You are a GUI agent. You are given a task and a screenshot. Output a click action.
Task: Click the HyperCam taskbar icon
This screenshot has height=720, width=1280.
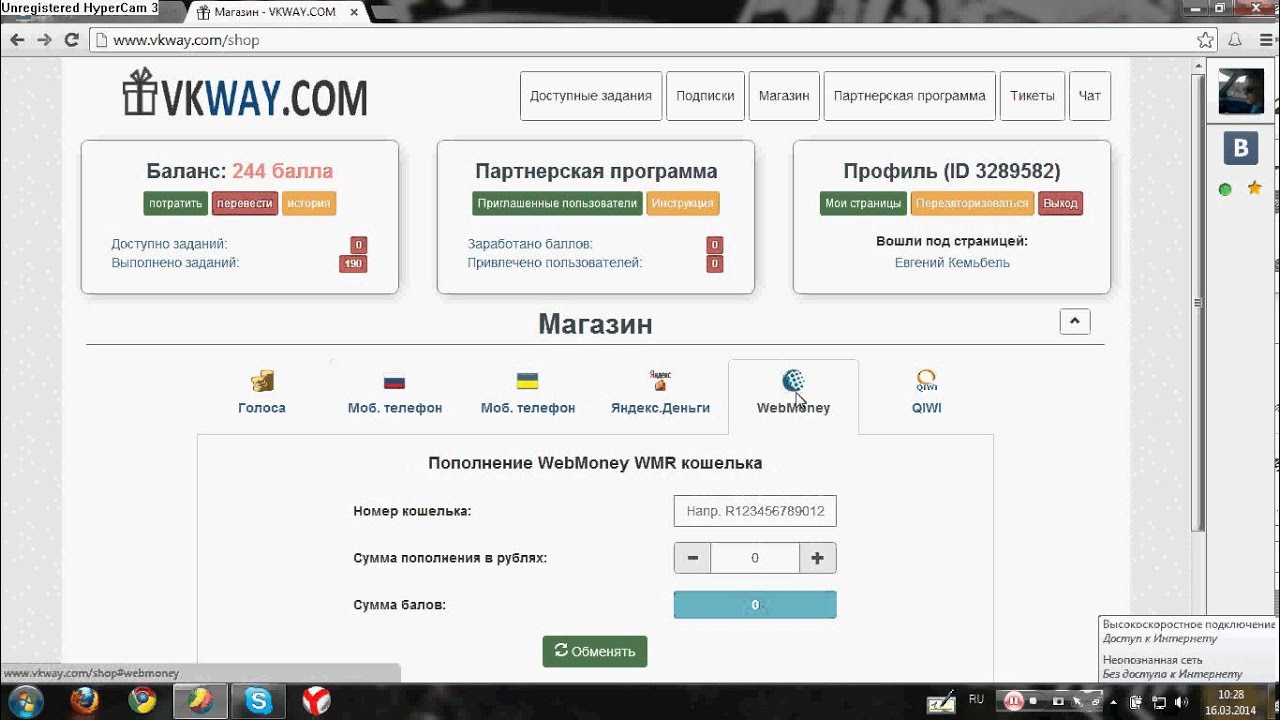[200, 700]
